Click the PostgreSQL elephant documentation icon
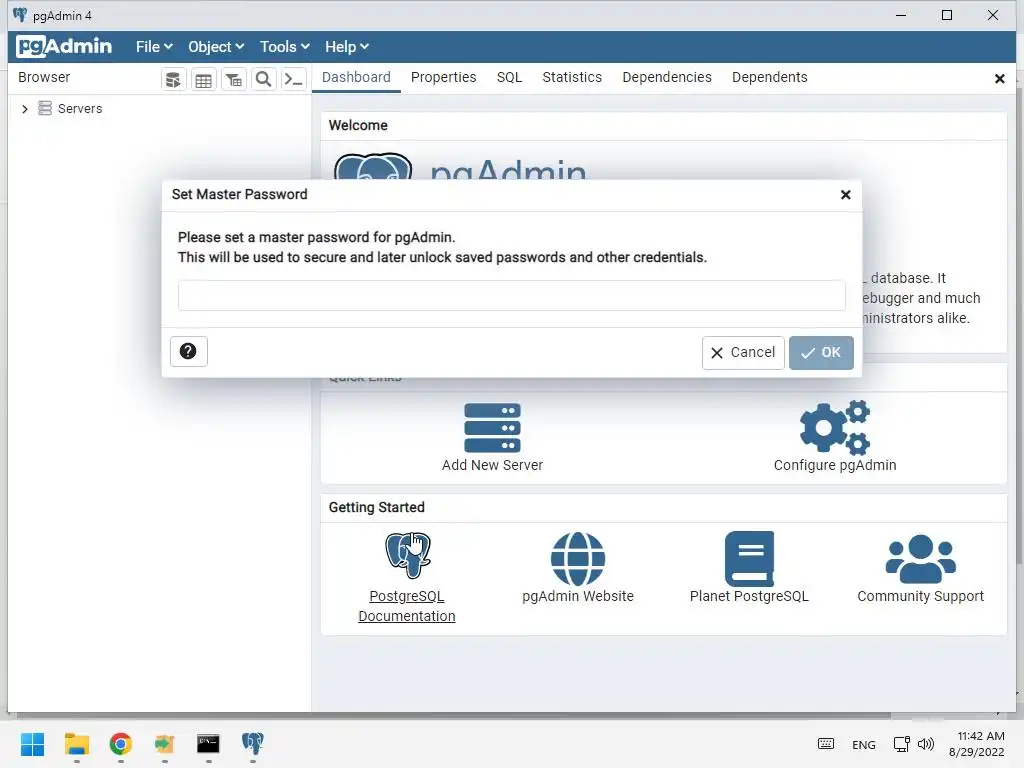The image size is (1024, 768). point(408,554)
